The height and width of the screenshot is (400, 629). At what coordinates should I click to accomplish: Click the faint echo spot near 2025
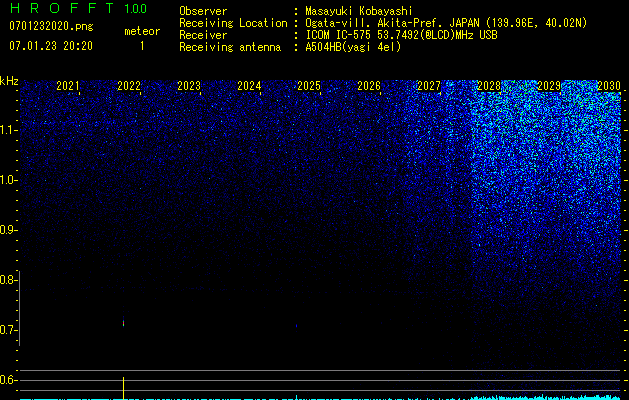tap(296, 326)
